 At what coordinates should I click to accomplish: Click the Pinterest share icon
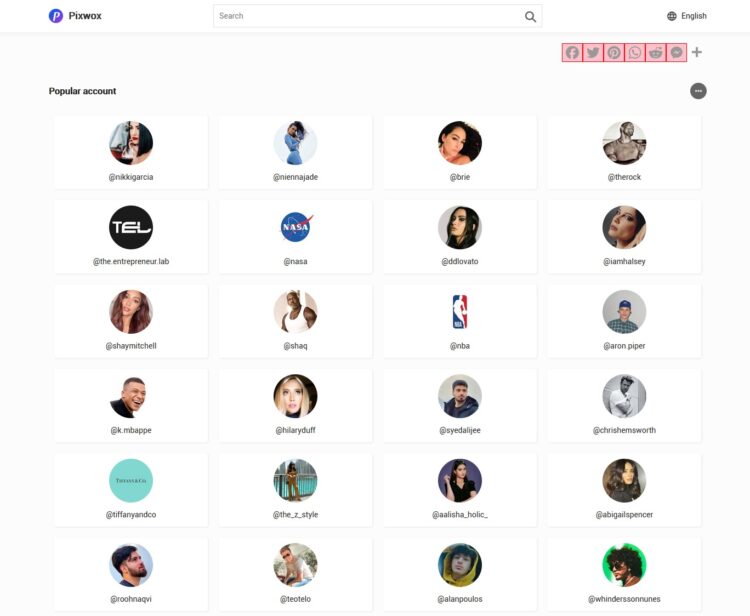[614, 53]
